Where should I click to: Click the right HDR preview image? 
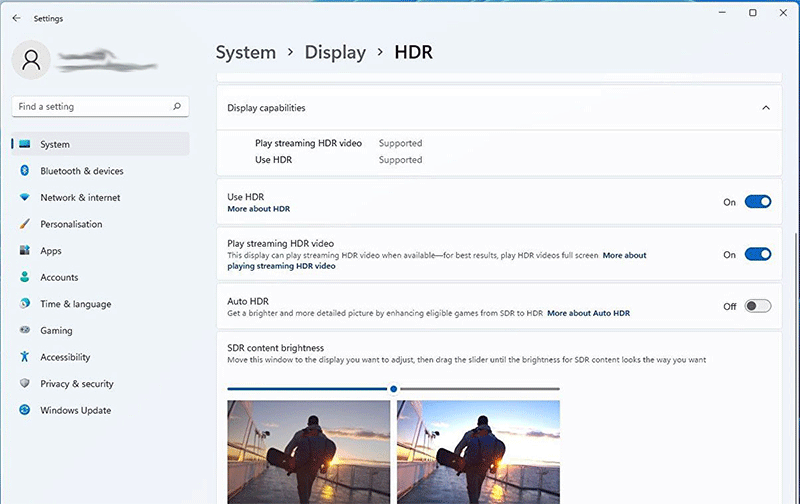click(478, 452)
